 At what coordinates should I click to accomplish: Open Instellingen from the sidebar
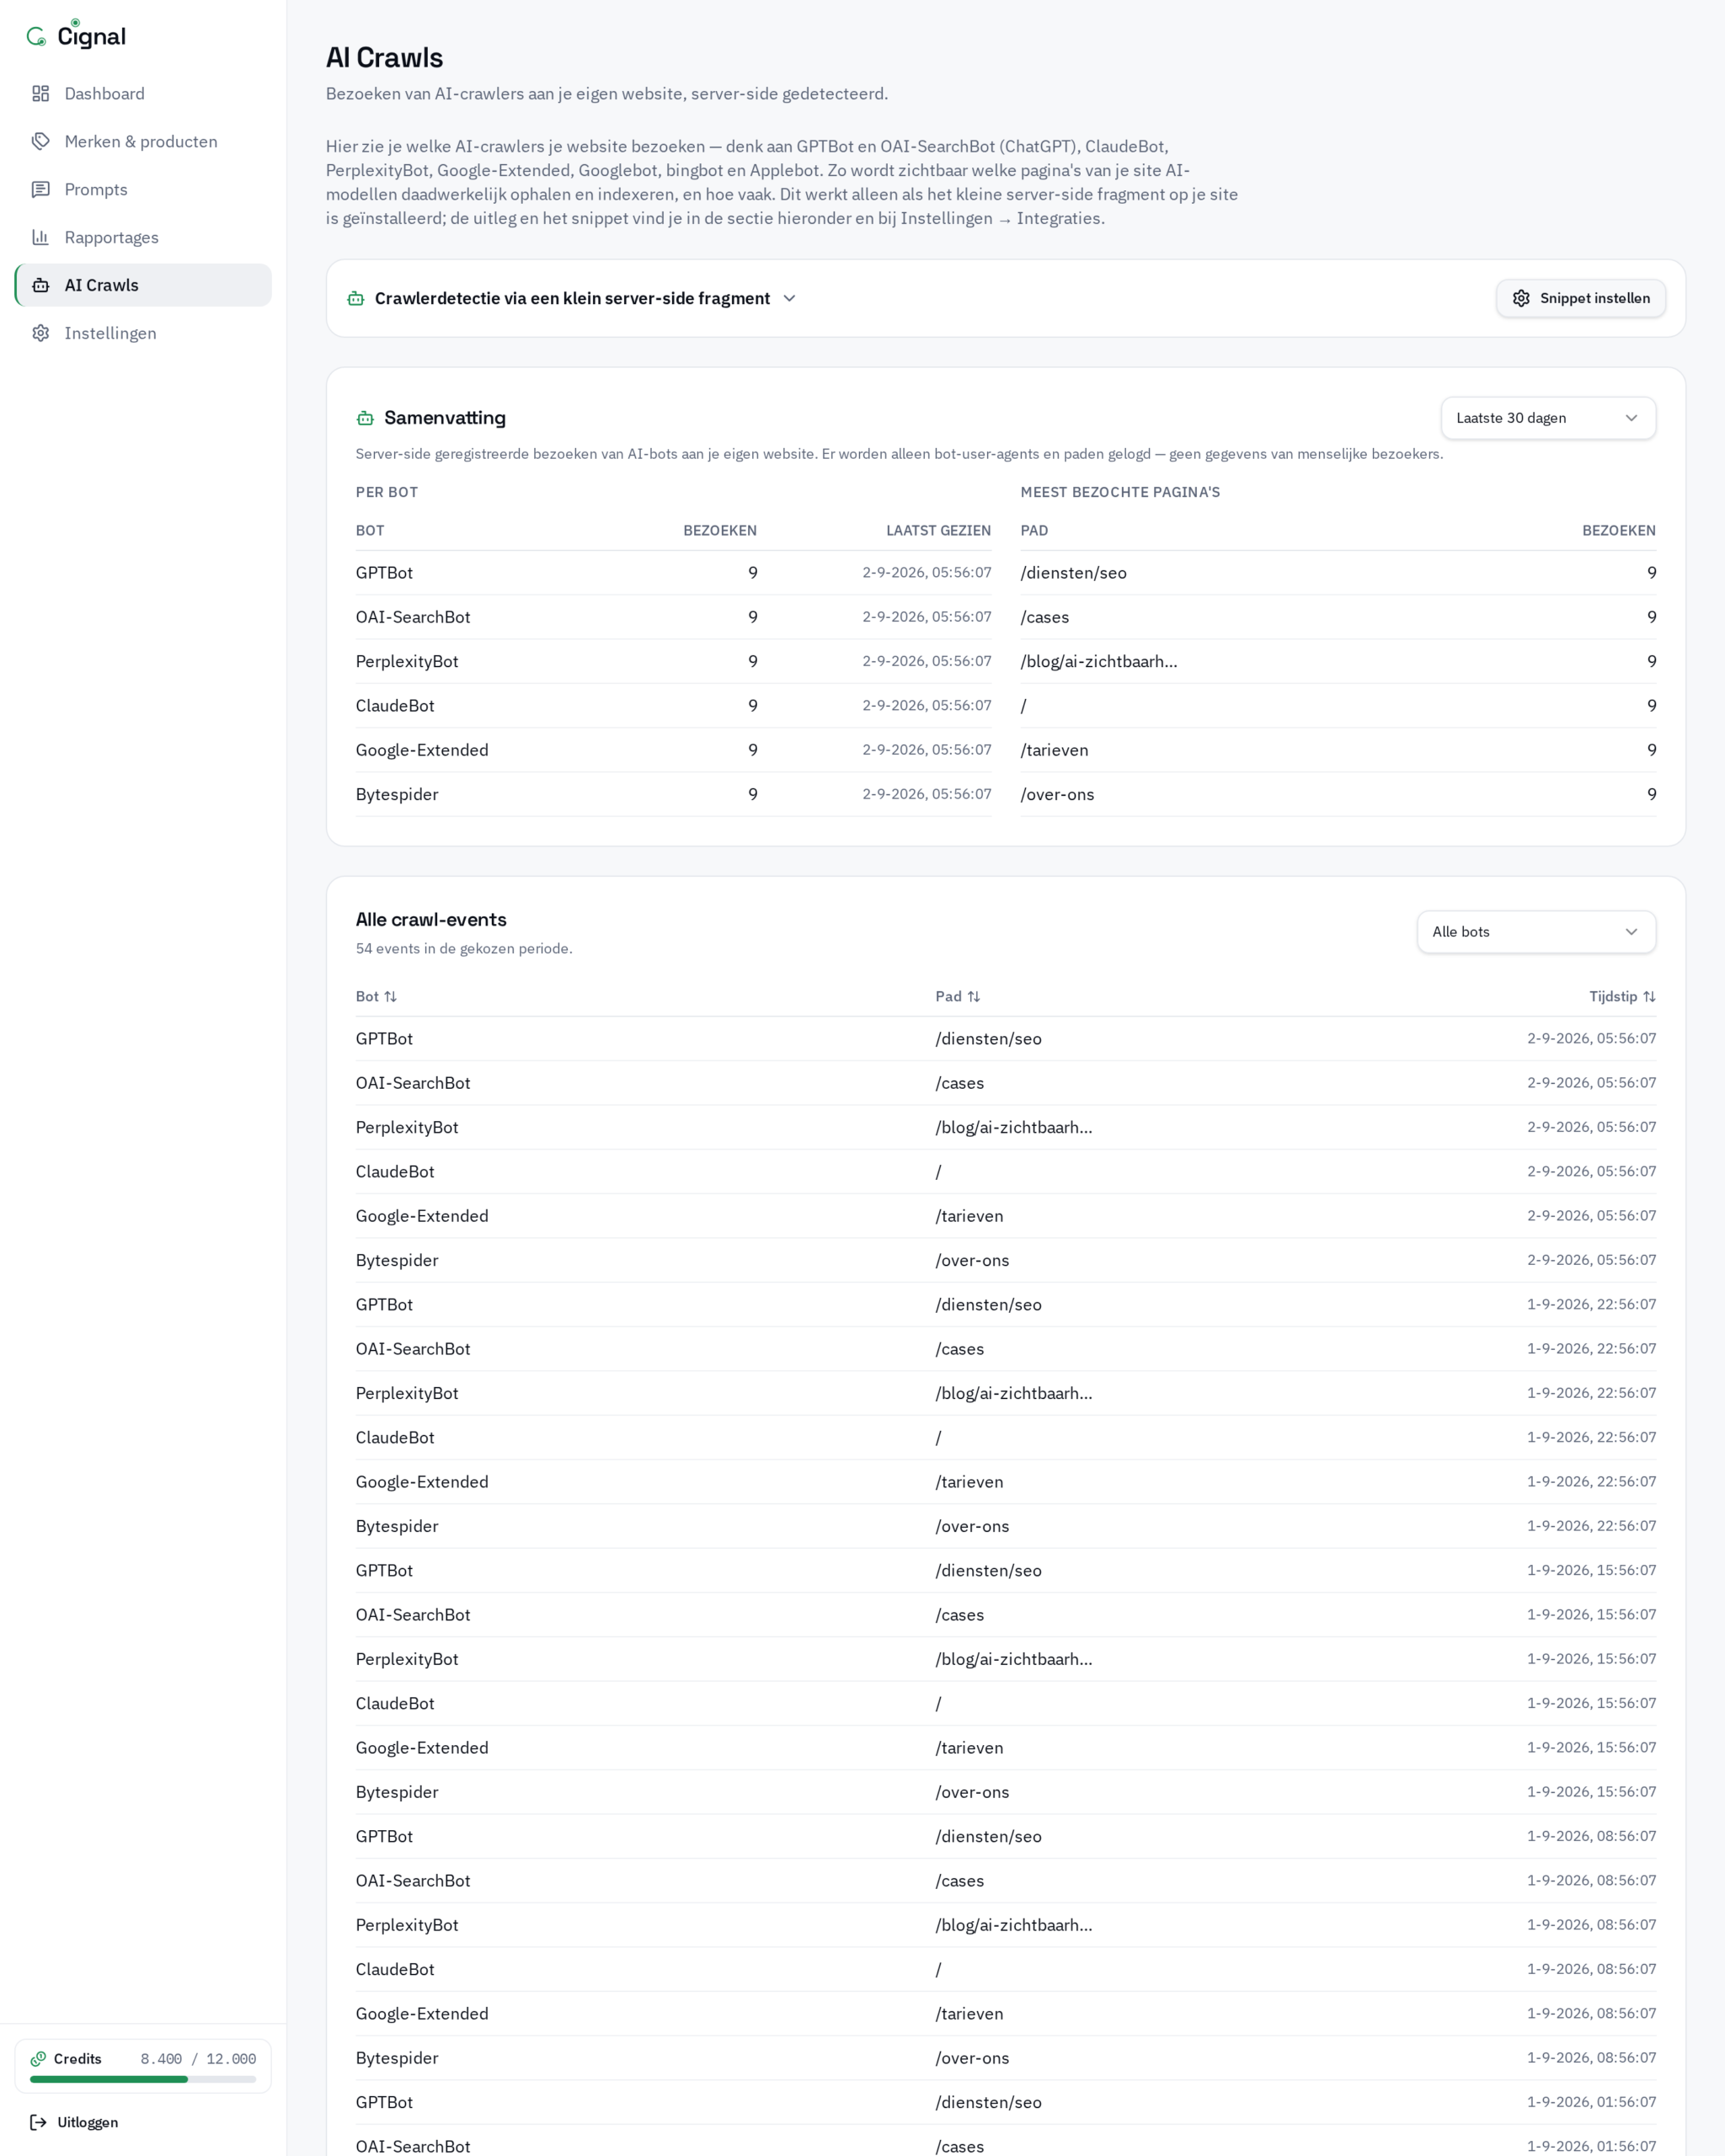(x=143, y=334)
